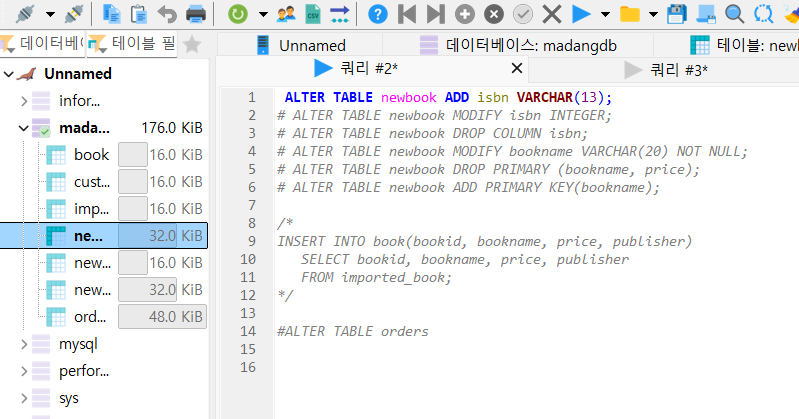Expand the sys database node
799x419 pixels.
coord(24,398)
